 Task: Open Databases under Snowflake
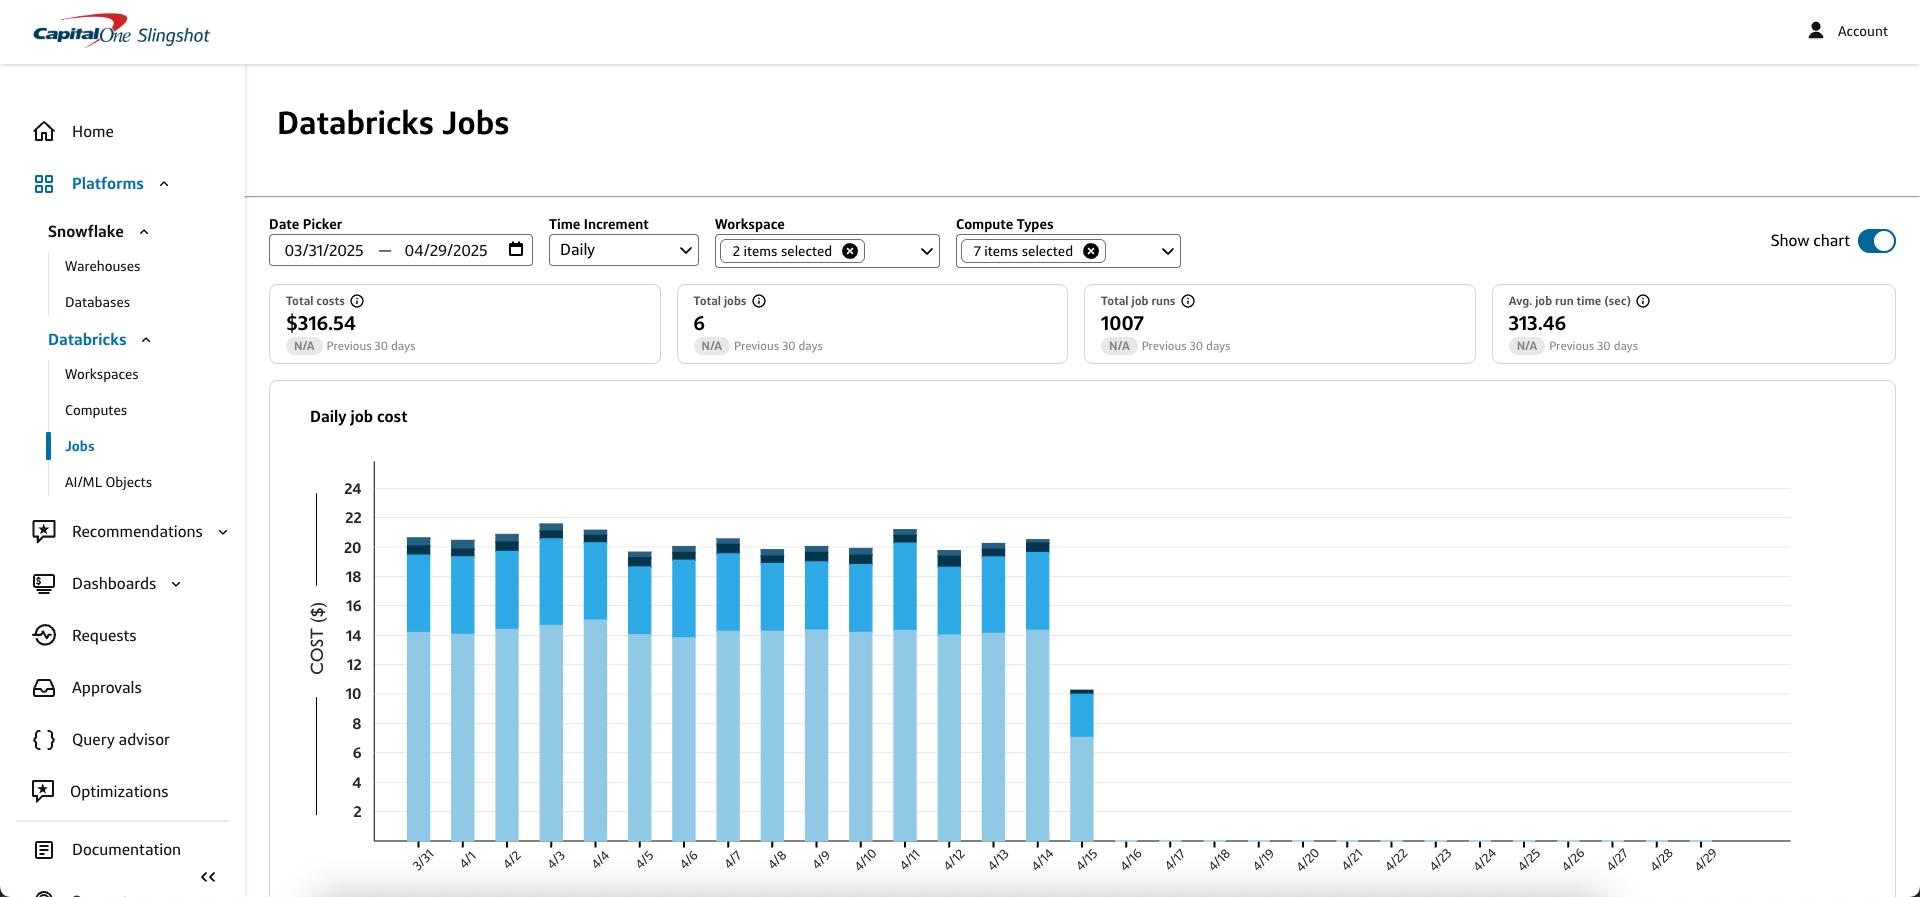[97, 302]
